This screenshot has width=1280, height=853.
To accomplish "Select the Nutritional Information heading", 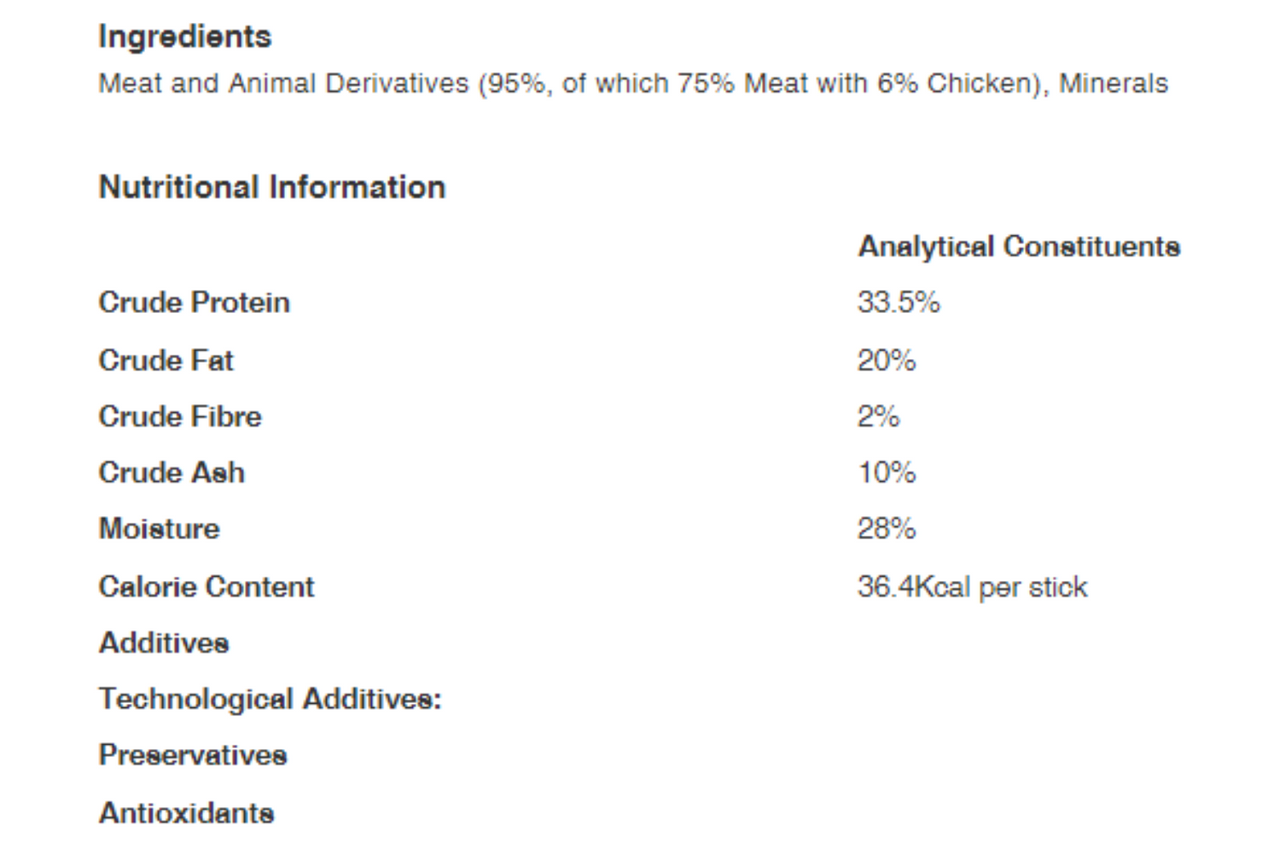I will click(x=272, y=187).
